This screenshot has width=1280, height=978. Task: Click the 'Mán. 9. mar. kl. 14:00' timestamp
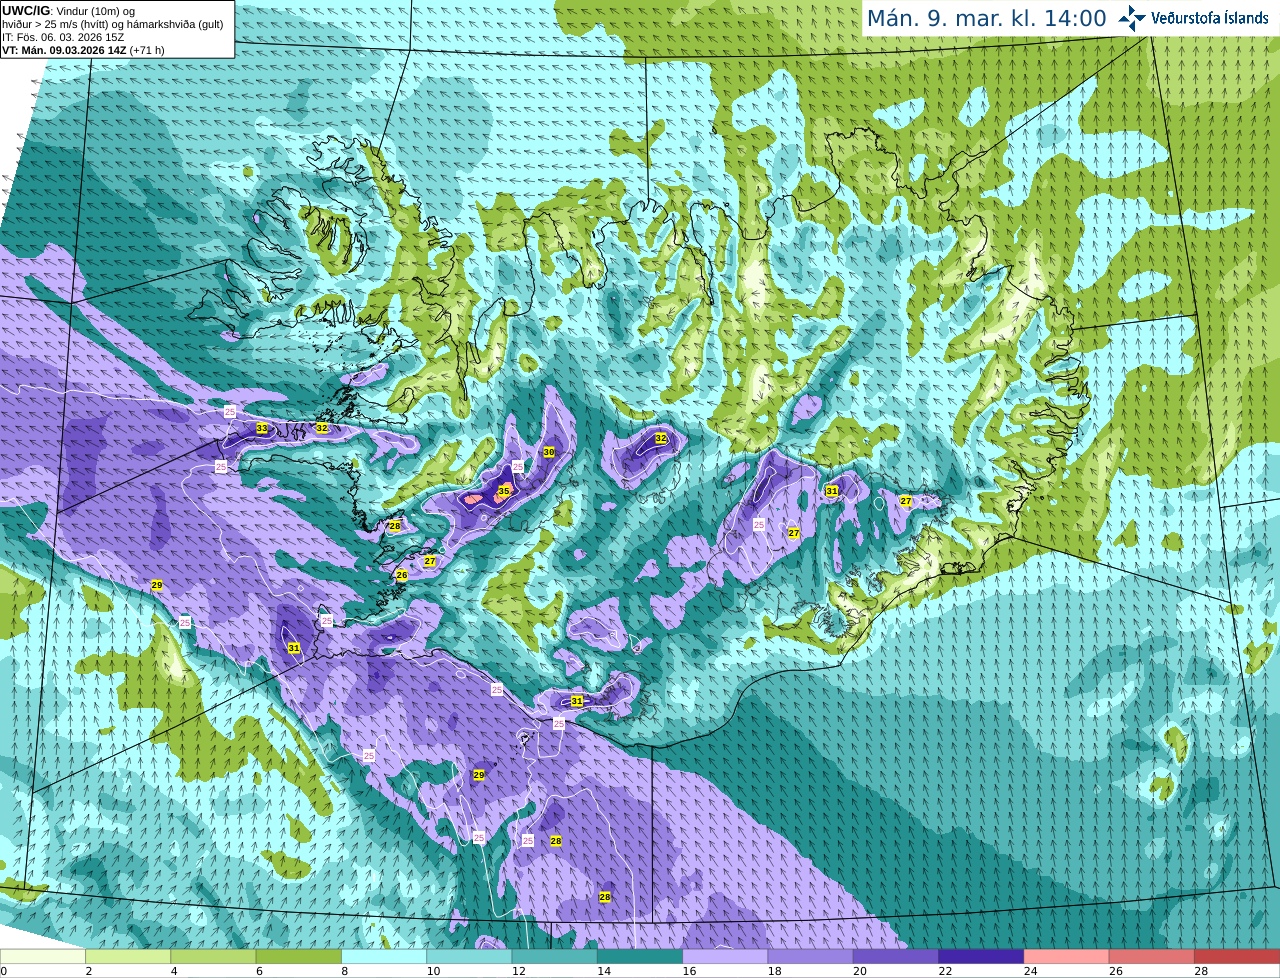tap(986, 18)
